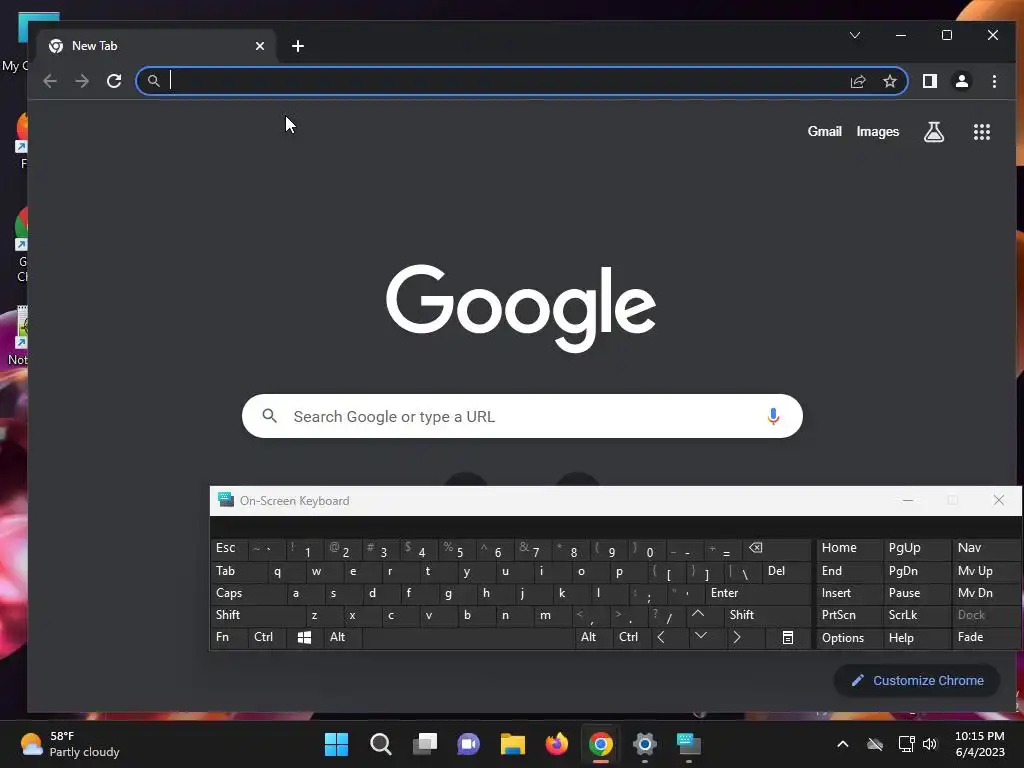This screenshot has height=768, width=1024.
Task: Show hidden system tray icons
Action: point(842,744)
